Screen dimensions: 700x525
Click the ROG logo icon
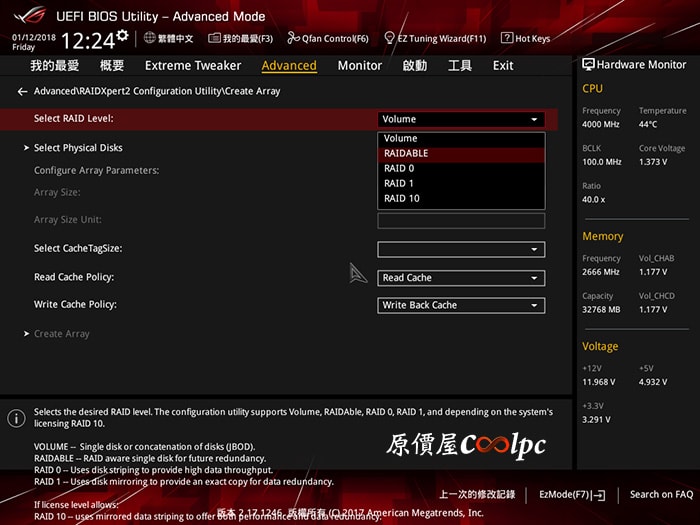pyautogui.click(x=30, y=16)
